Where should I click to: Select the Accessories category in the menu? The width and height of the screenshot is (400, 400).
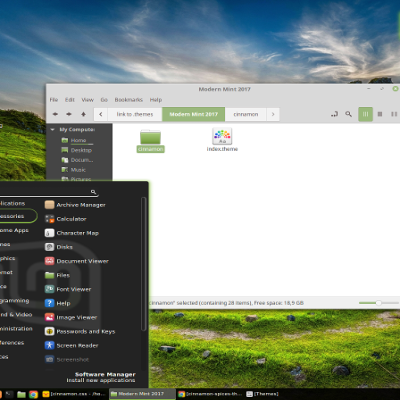pos(18,216)
